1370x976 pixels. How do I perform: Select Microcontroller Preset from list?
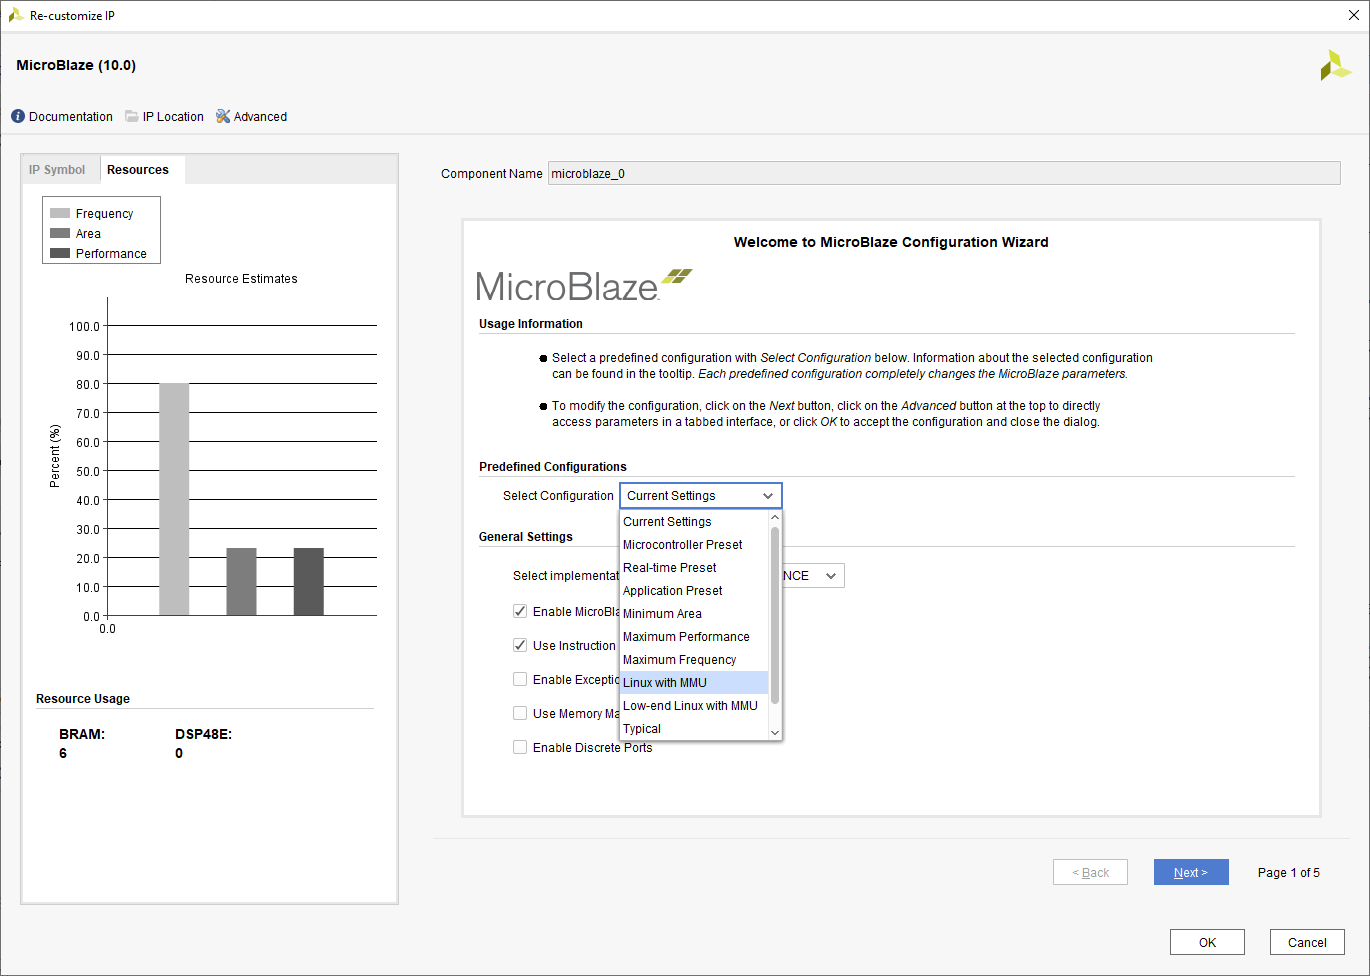point(682,545)
